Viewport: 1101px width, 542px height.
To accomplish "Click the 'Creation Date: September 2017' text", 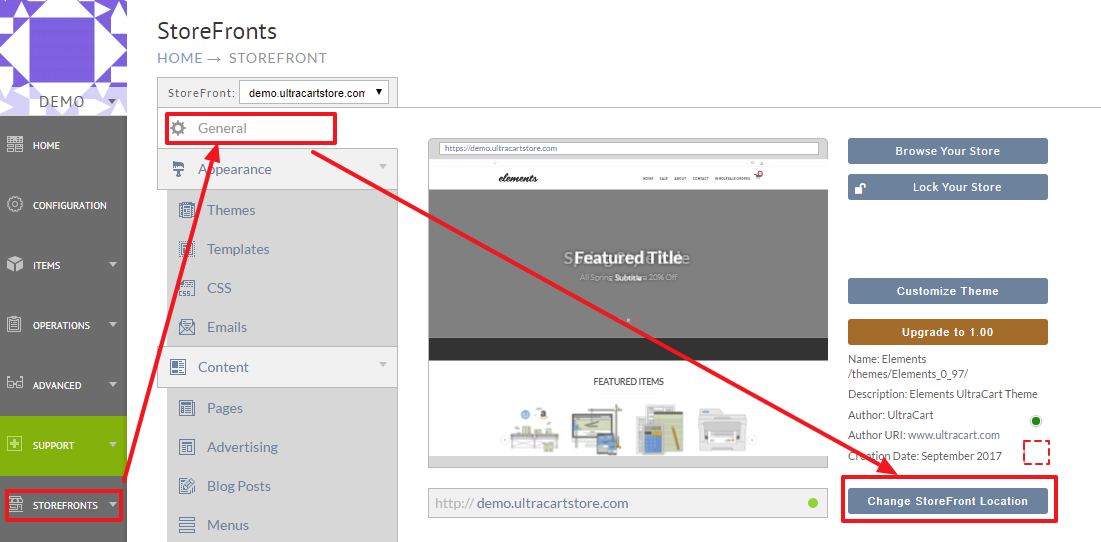I will [925, 456].
